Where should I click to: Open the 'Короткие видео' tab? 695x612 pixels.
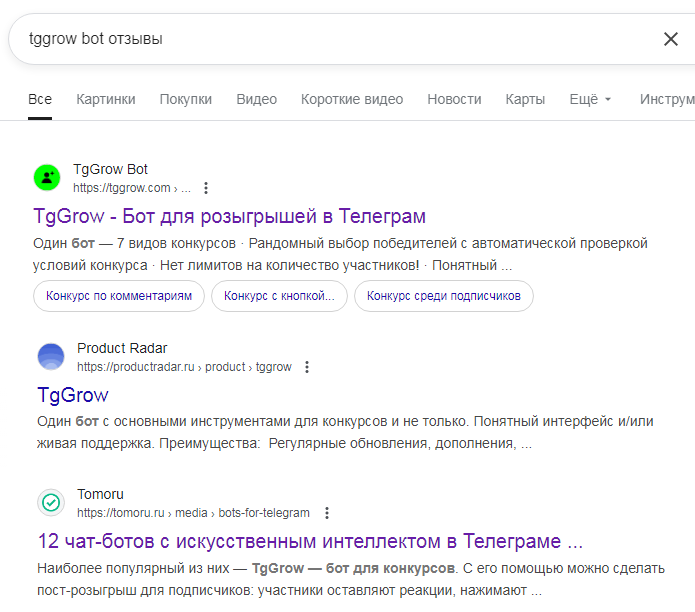(352, 99)
